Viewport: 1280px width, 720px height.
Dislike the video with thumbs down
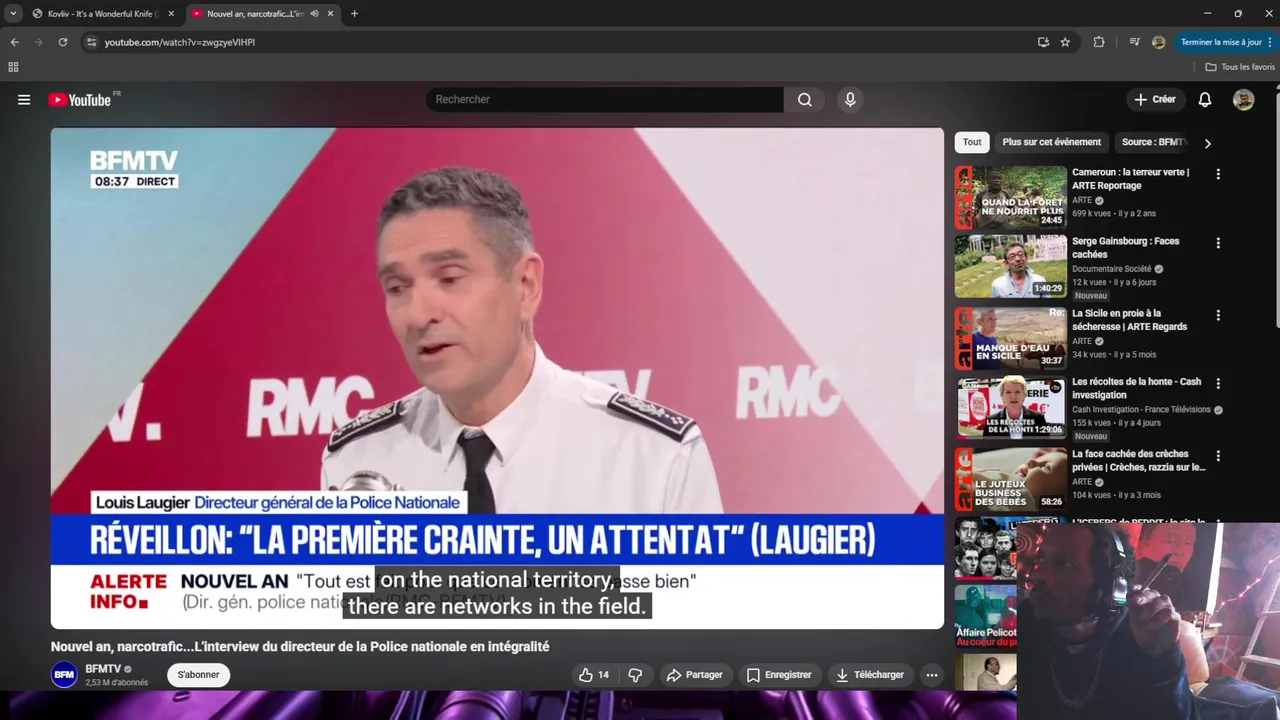(635, 675)
